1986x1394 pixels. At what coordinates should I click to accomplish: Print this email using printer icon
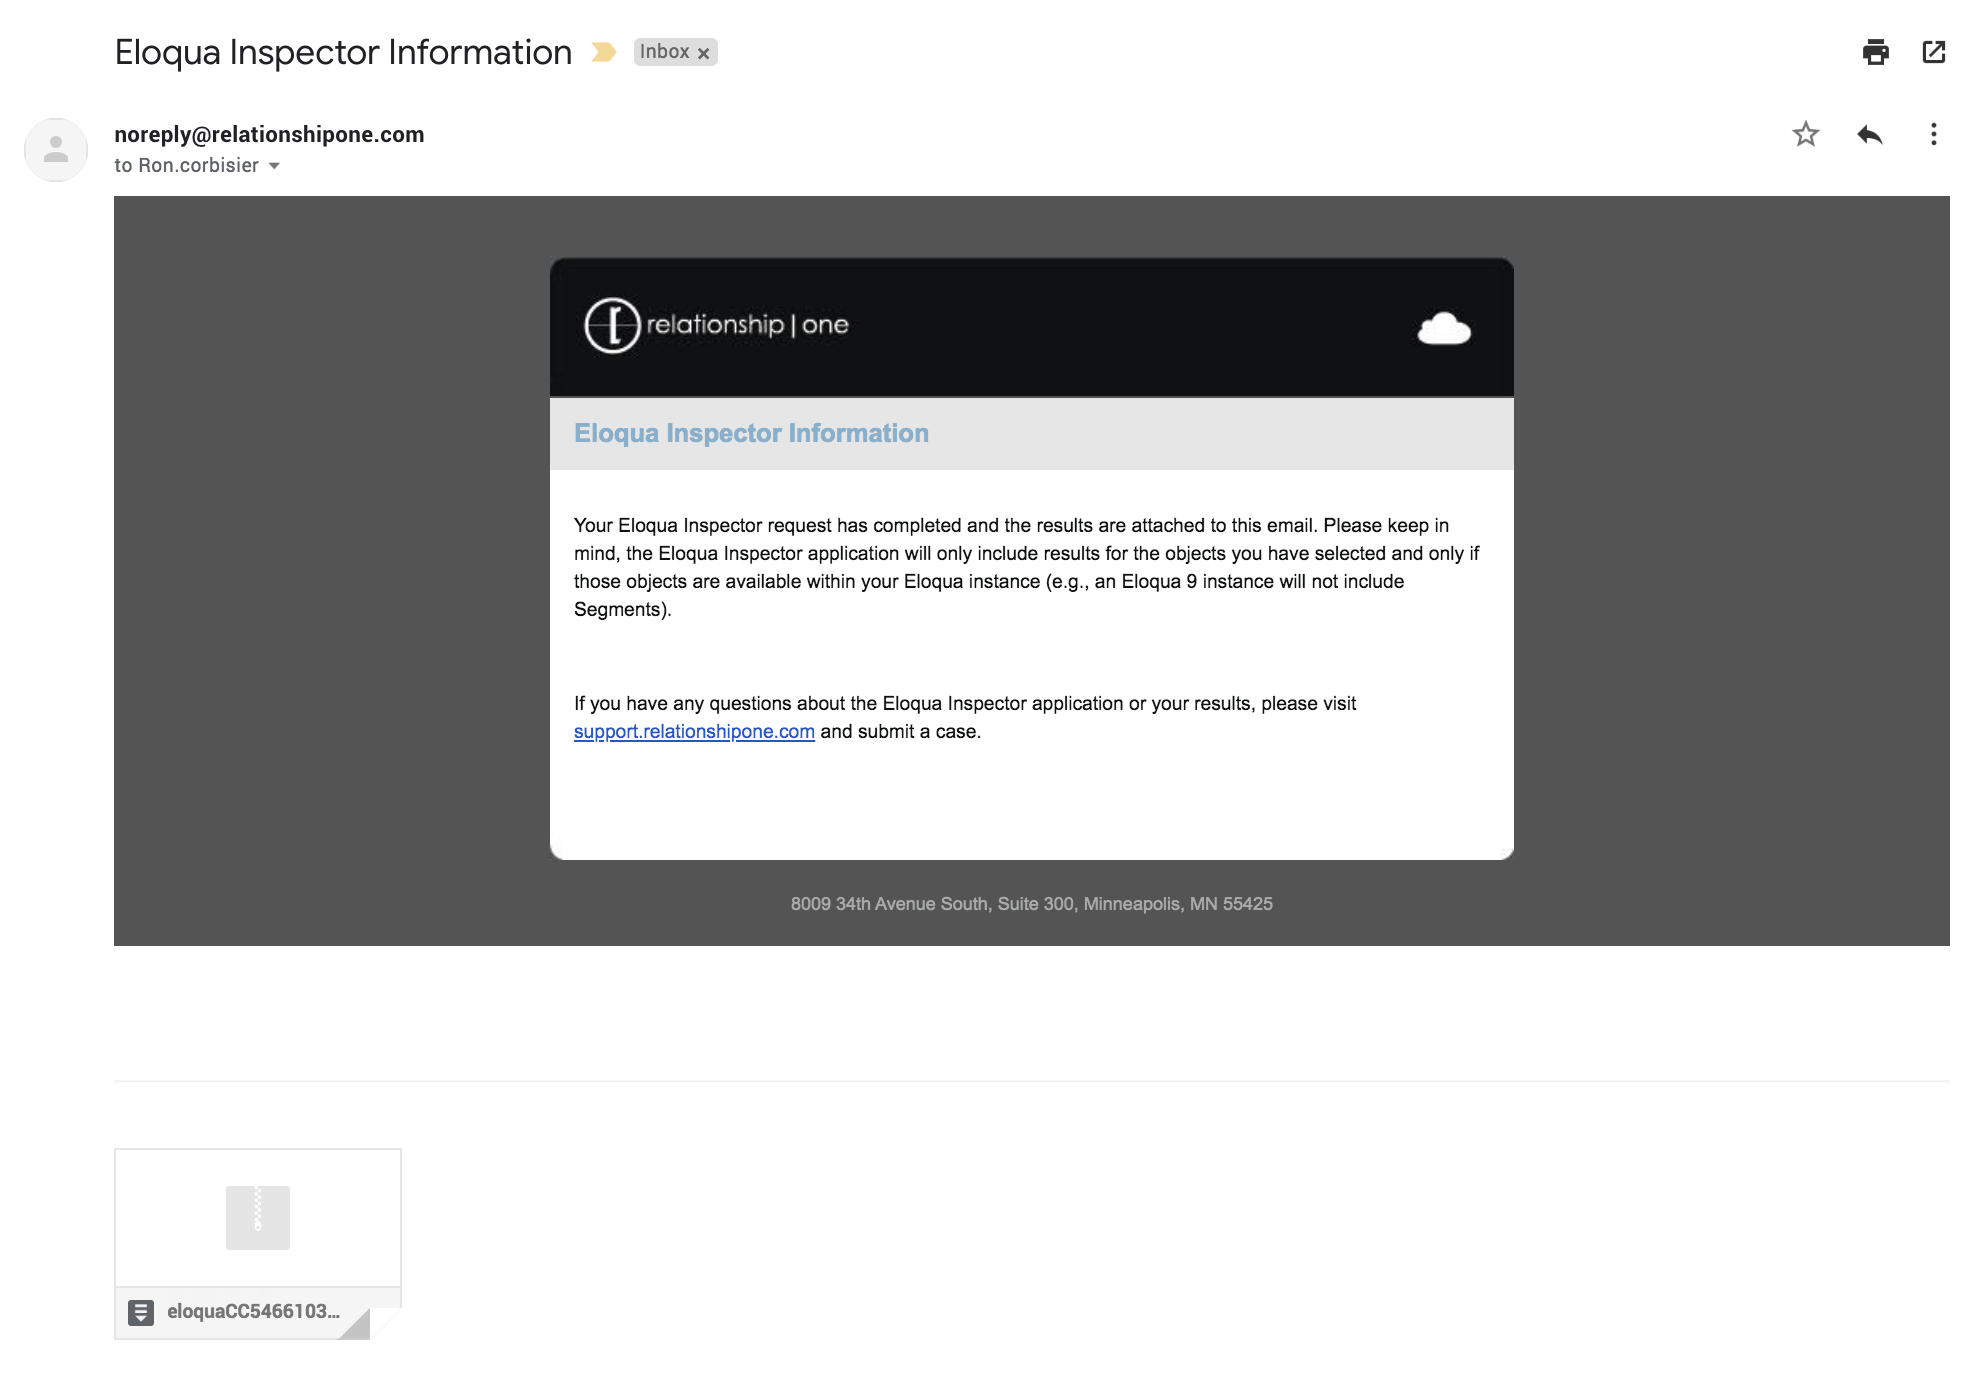coord(1875,52)
